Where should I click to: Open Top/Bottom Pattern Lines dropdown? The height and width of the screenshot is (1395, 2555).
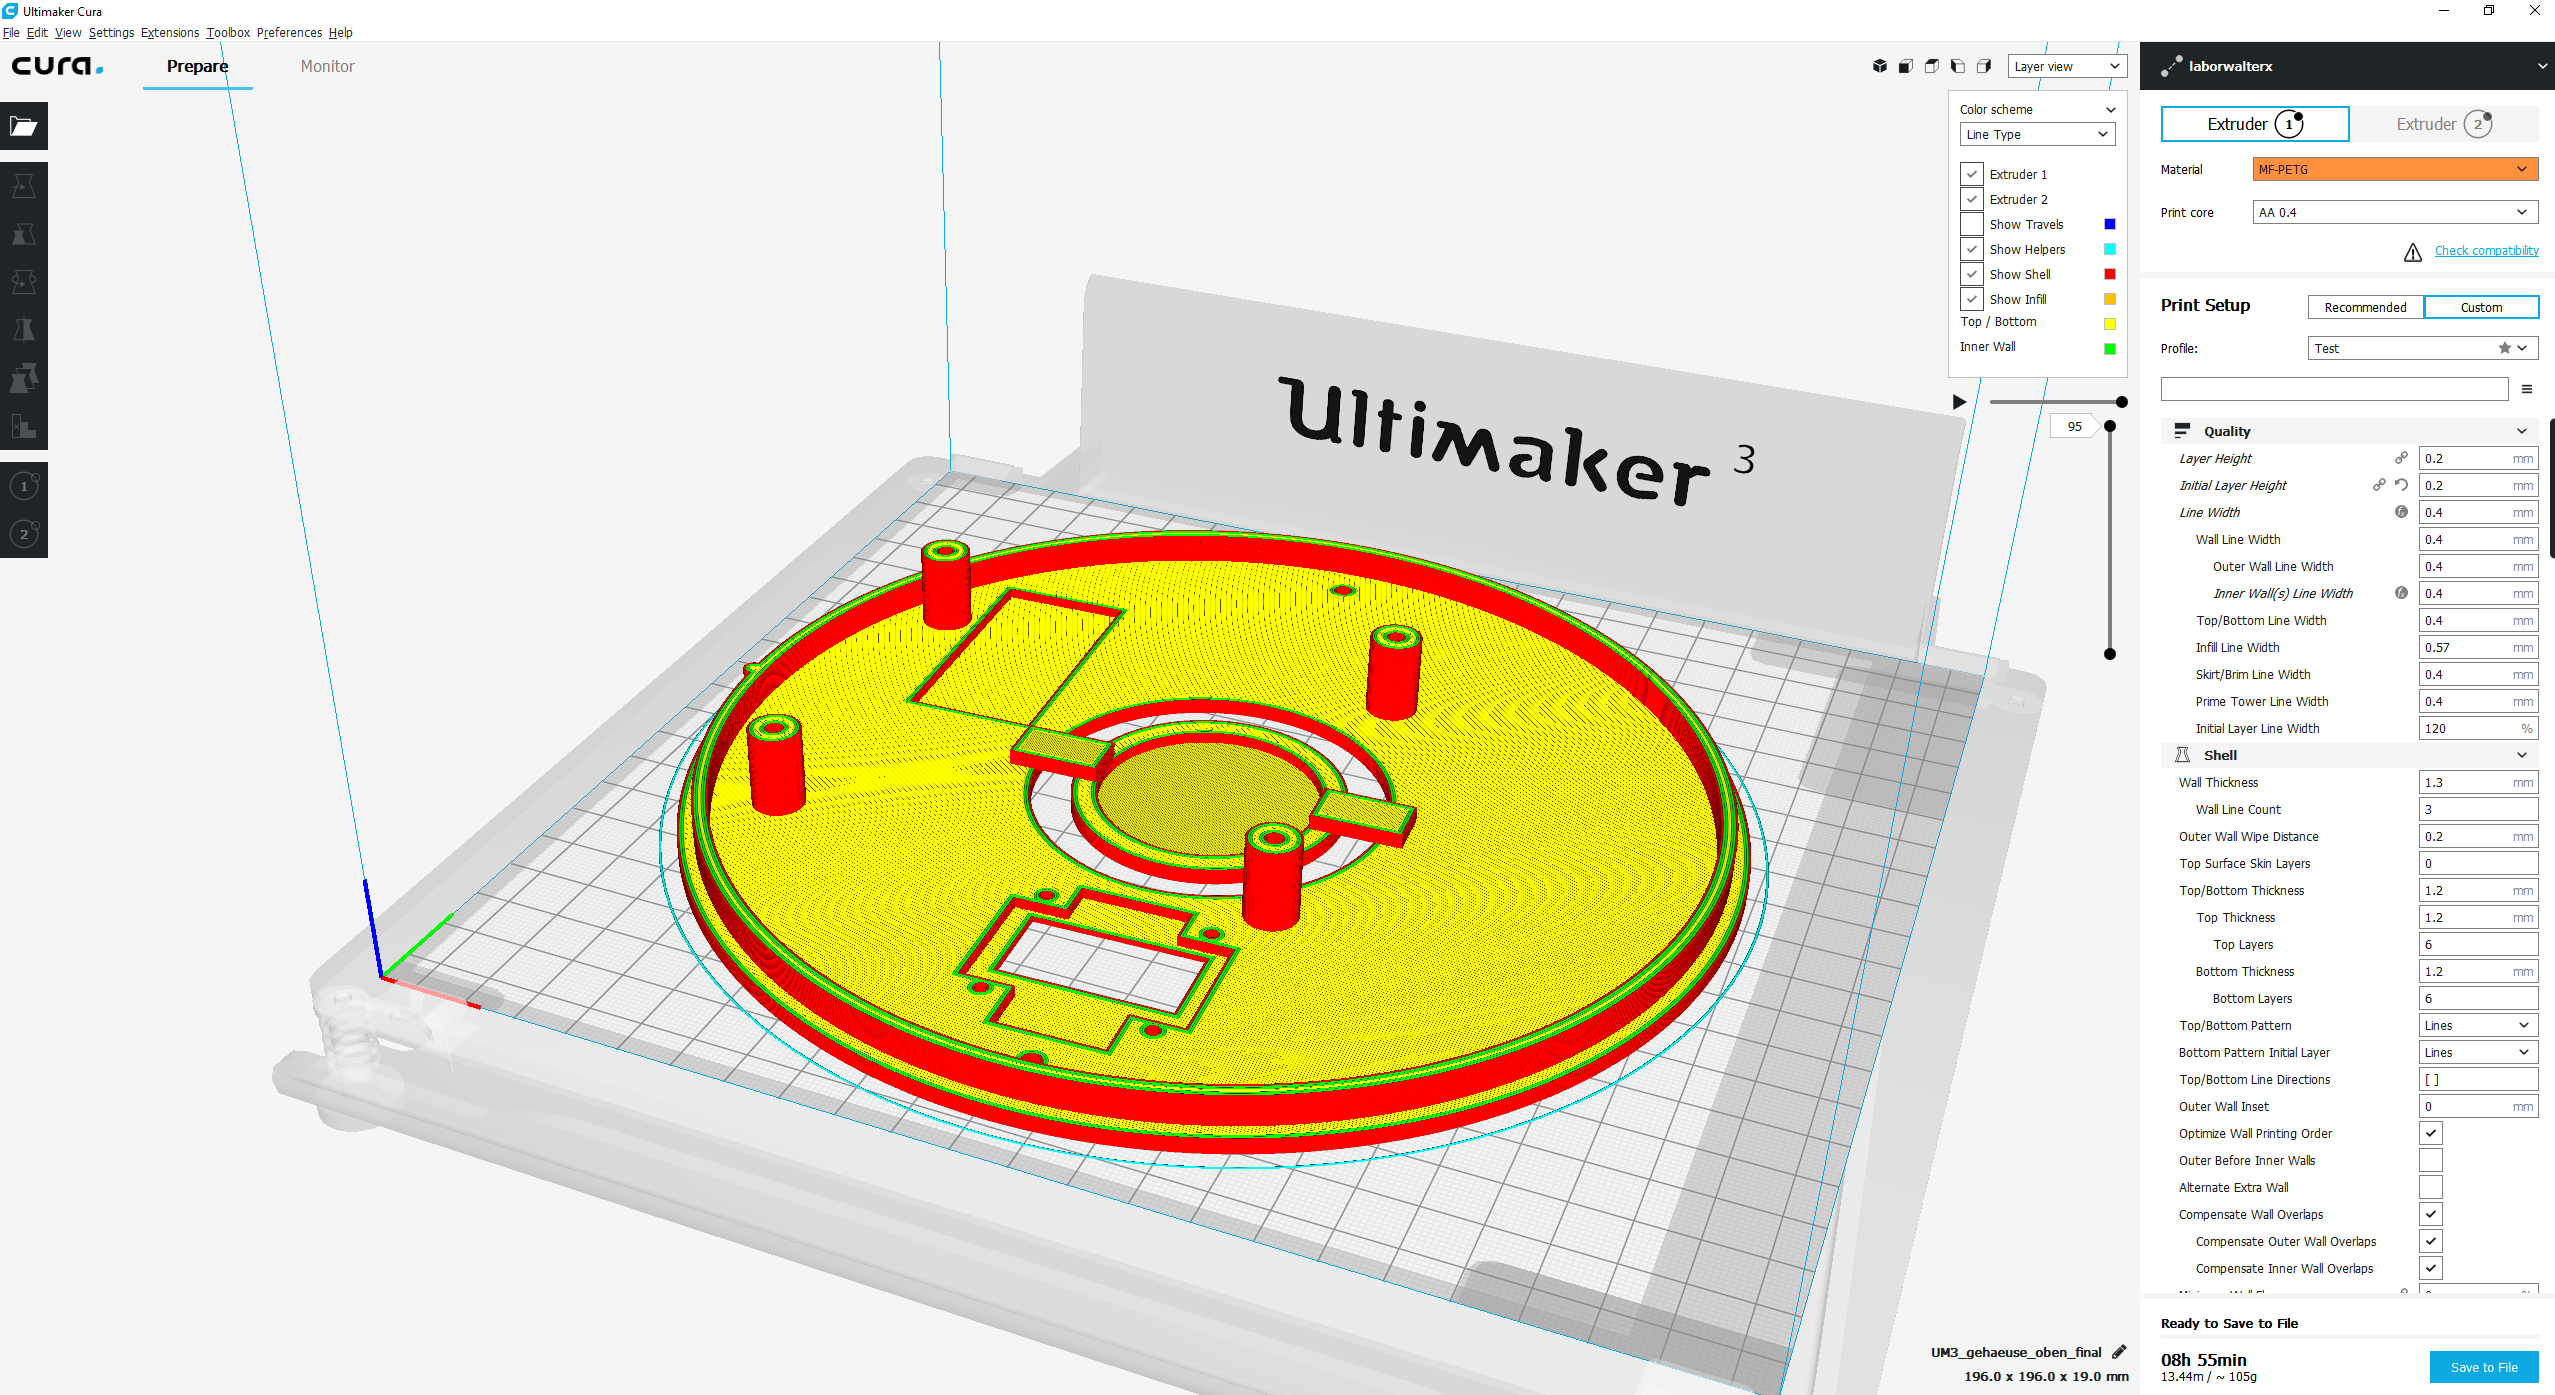[2478, 1025]
